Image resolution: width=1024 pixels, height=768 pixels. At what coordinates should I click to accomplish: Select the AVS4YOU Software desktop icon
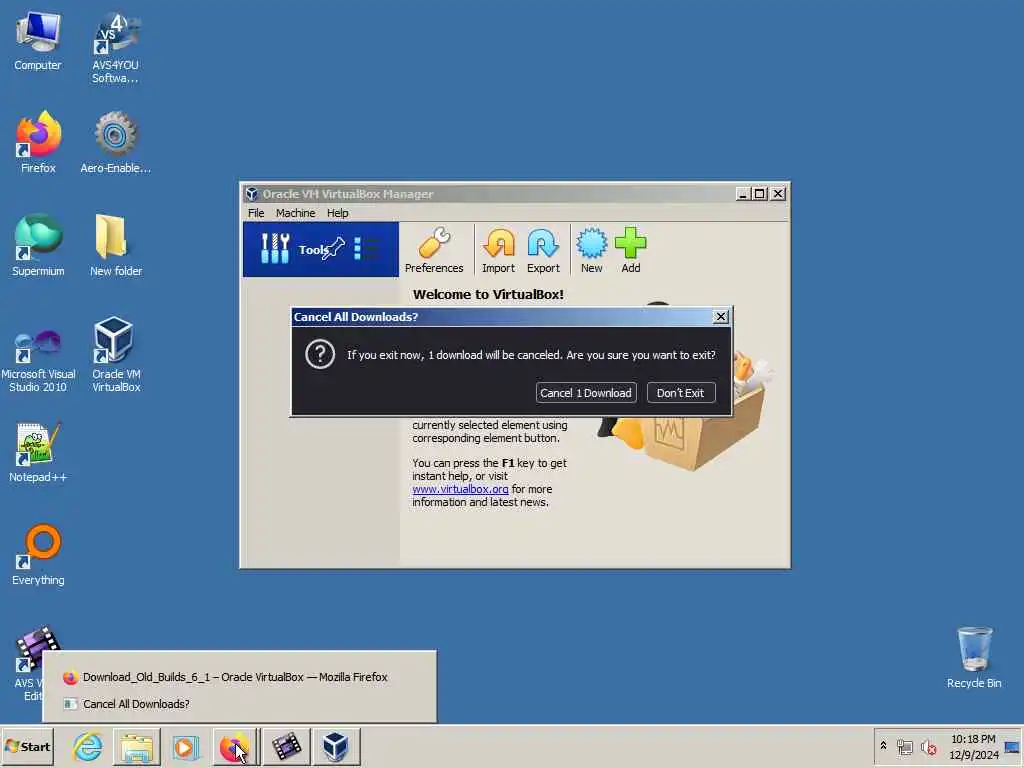pyautogui.click(x=115, y=48)
